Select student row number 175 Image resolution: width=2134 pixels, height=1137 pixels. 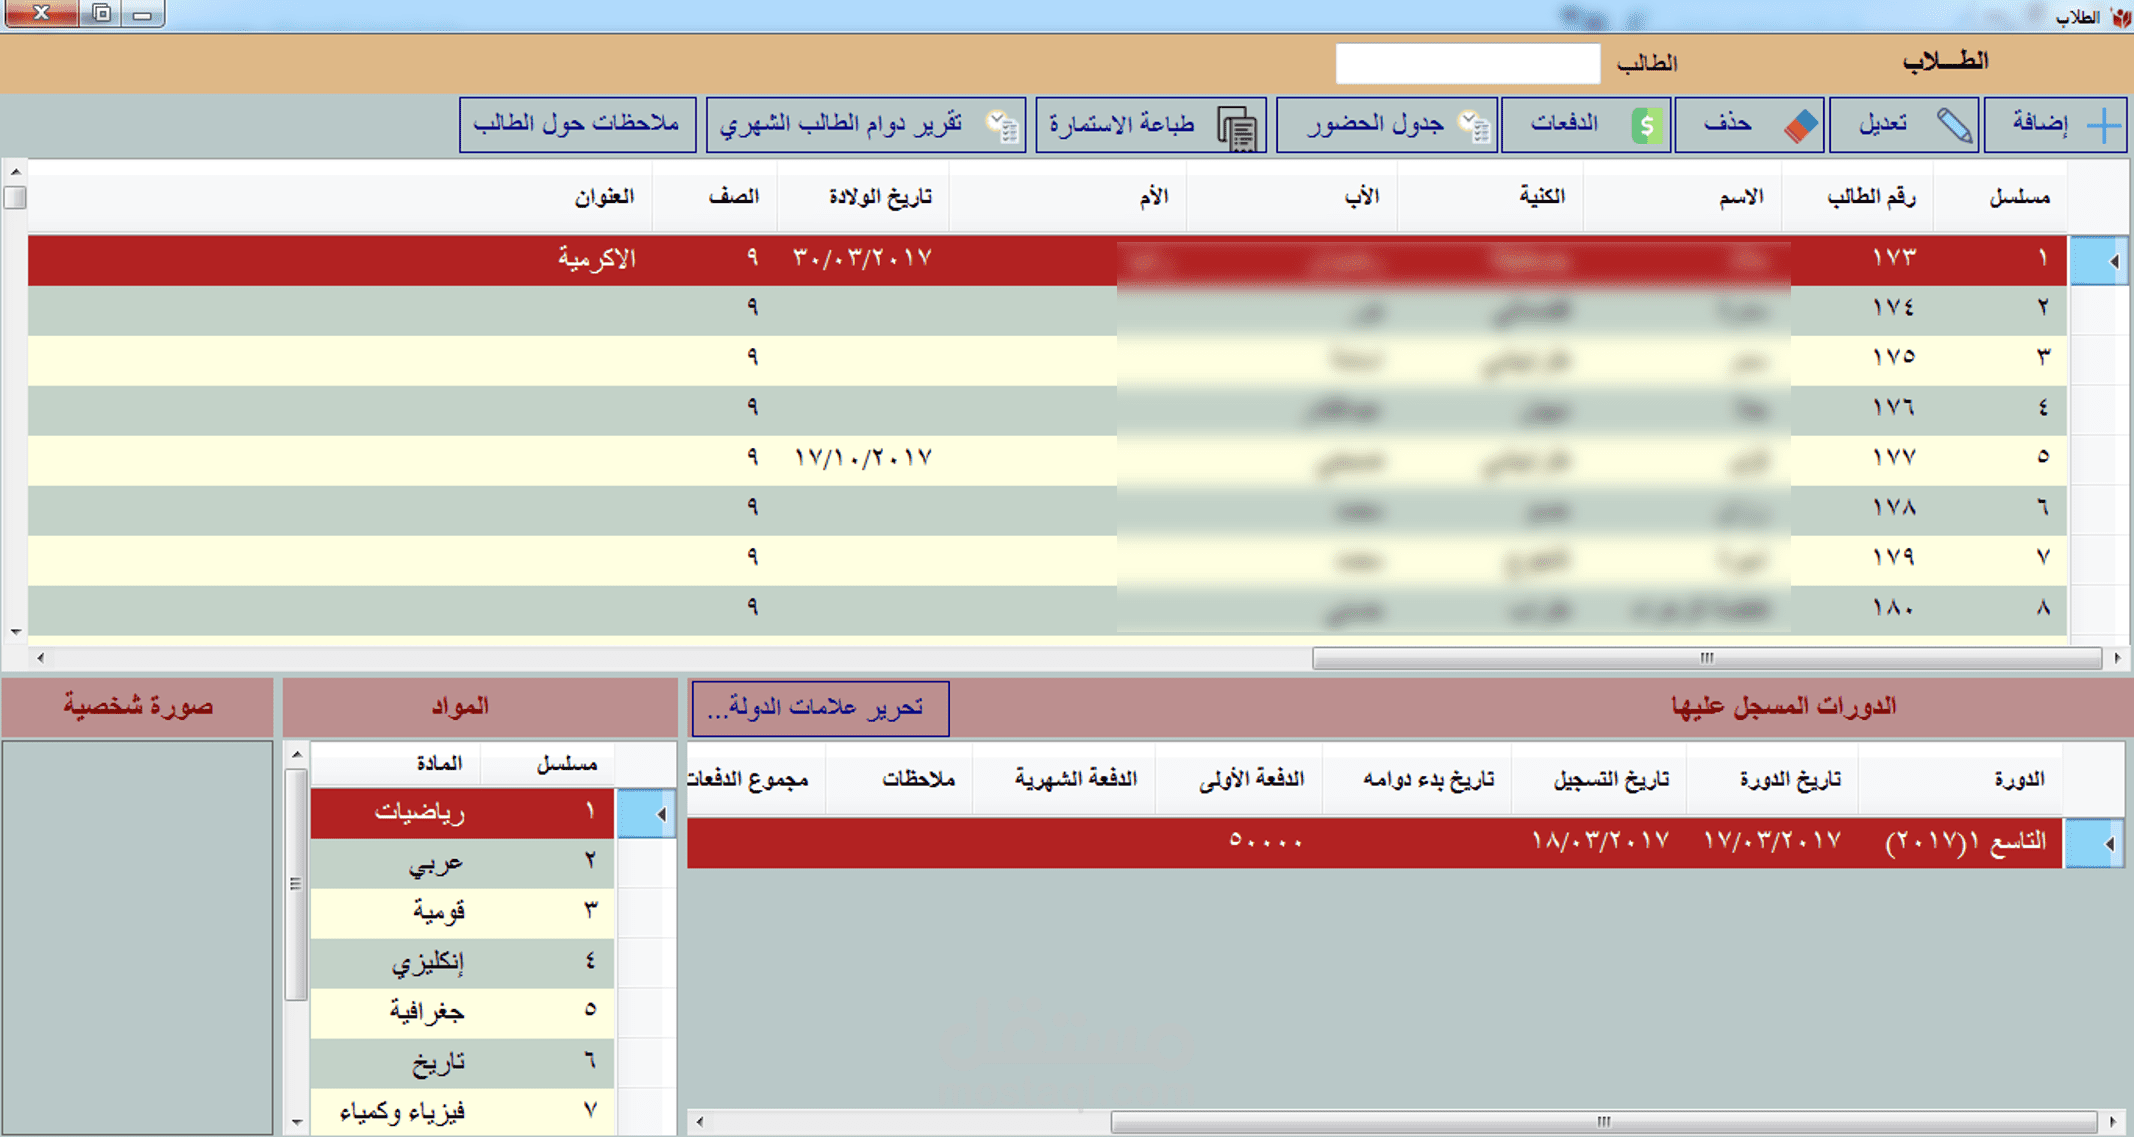tap(1893, 357)
